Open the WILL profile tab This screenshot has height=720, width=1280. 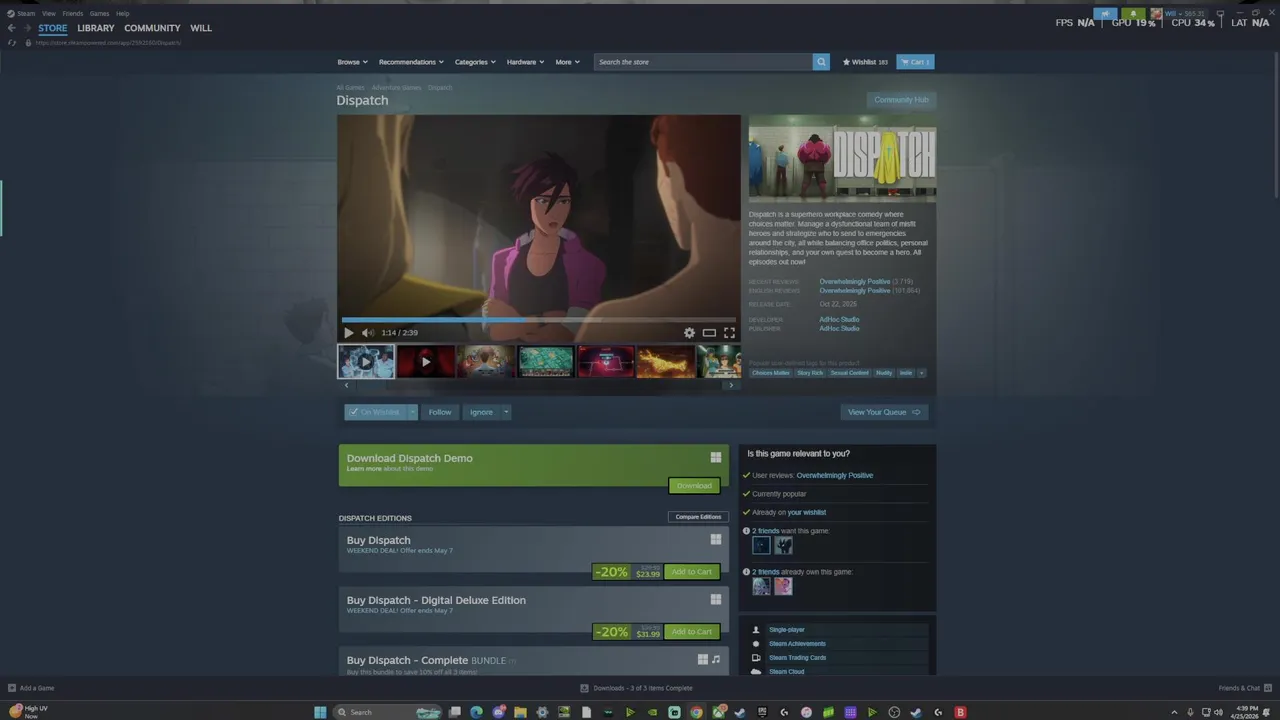point(201,28)
